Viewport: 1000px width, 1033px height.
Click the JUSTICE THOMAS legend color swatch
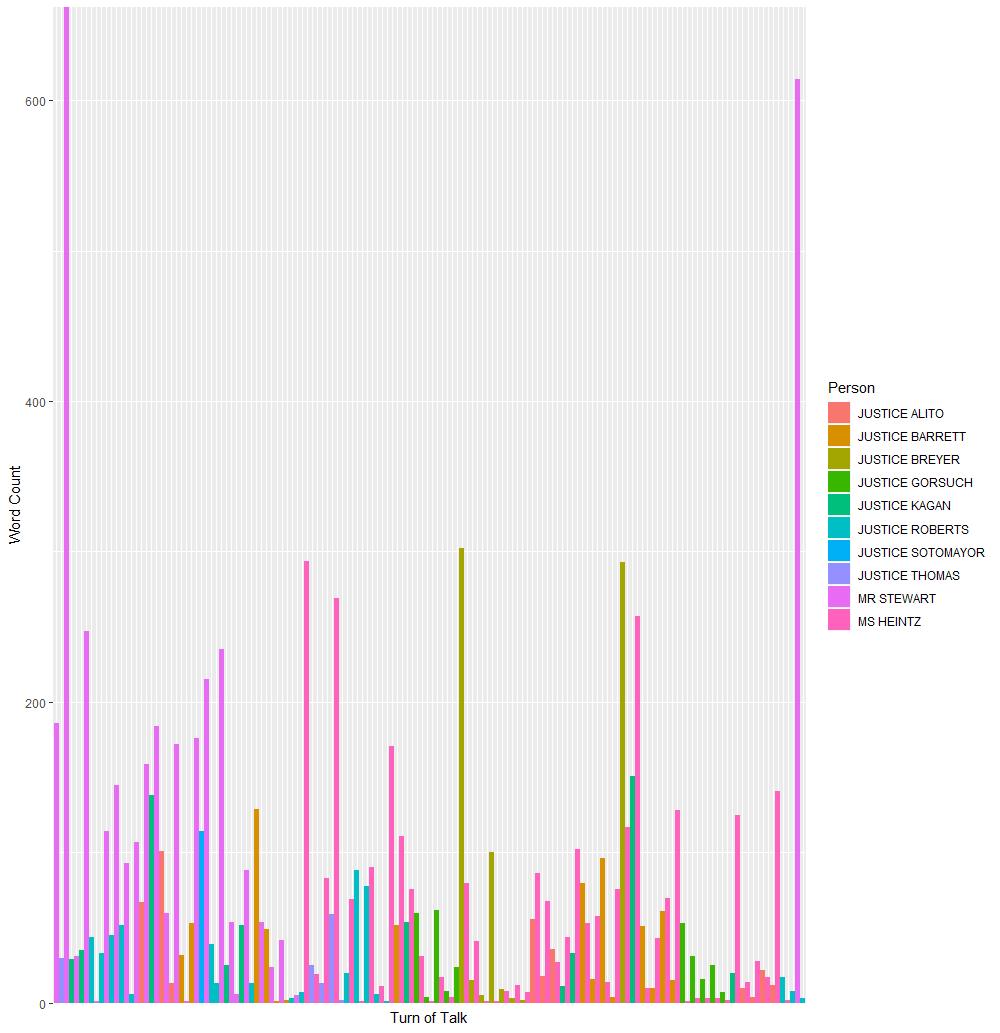[x=838, y=575]
